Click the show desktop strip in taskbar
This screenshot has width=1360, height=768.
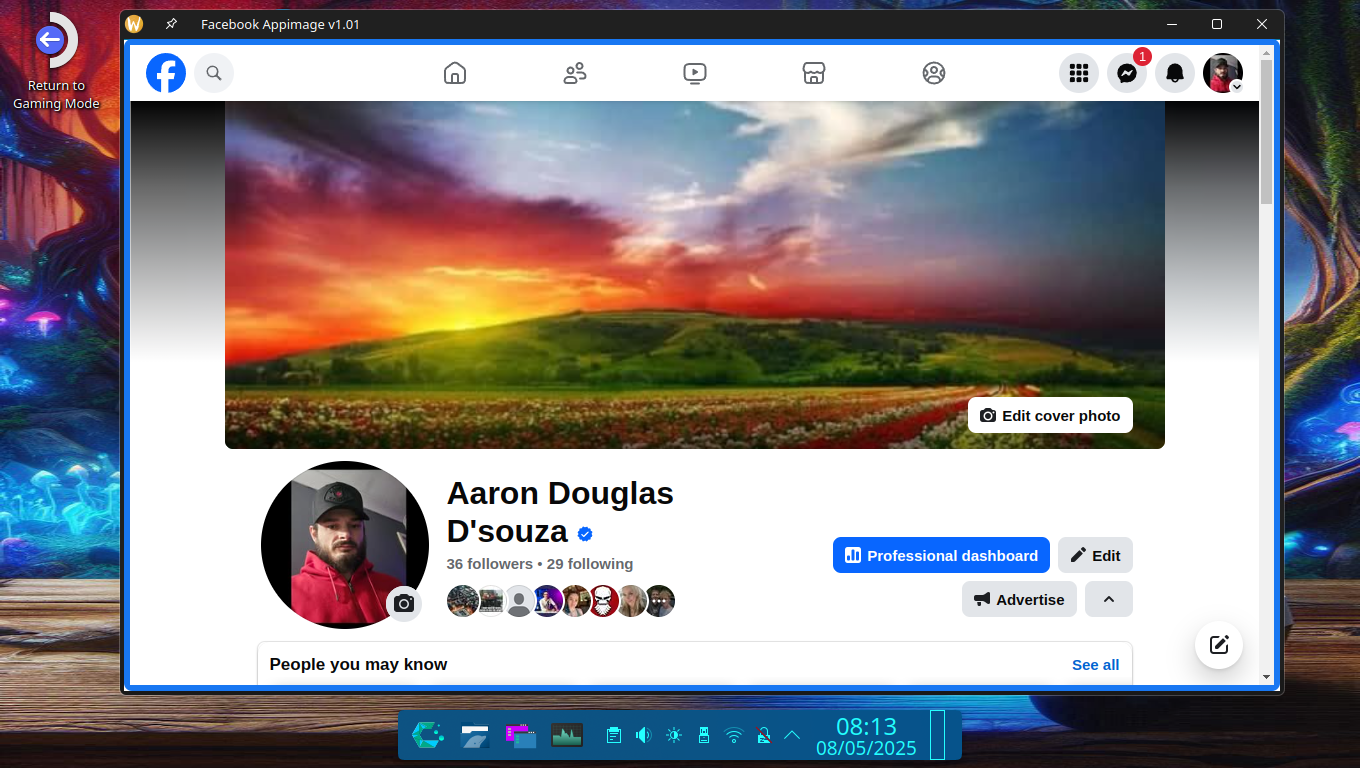point(937,735)
